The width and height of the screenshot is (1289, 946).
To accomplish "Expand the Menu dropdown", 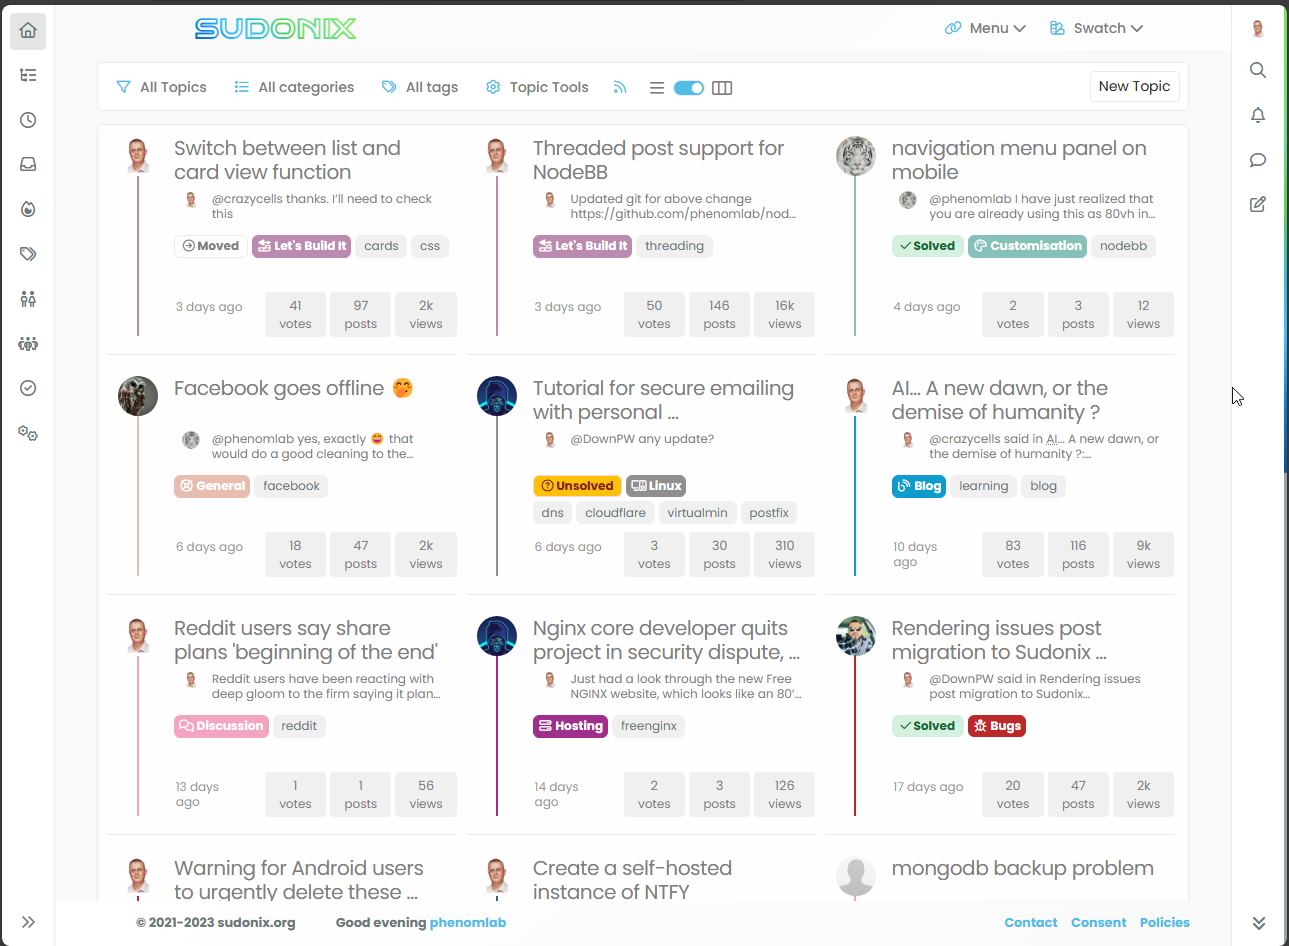I will coord(985,28).
